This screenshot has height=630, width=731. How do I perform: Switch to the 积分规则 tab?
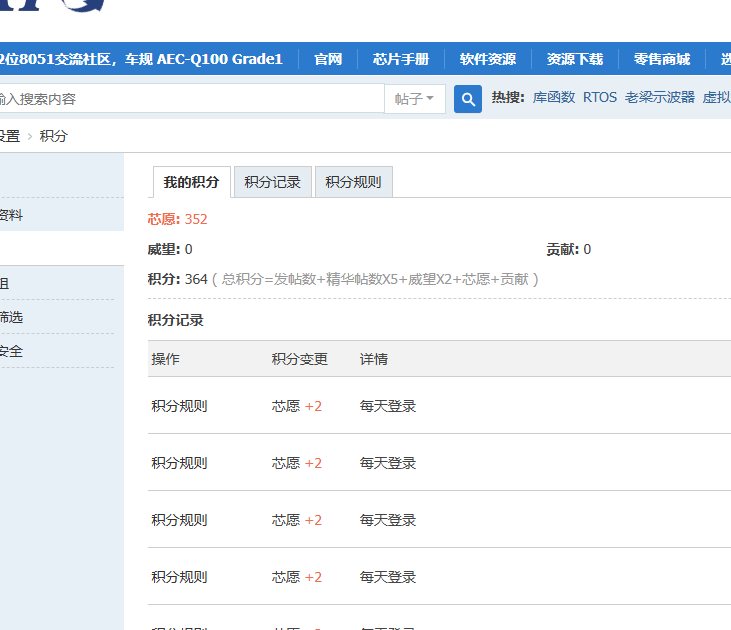point(353,182)
